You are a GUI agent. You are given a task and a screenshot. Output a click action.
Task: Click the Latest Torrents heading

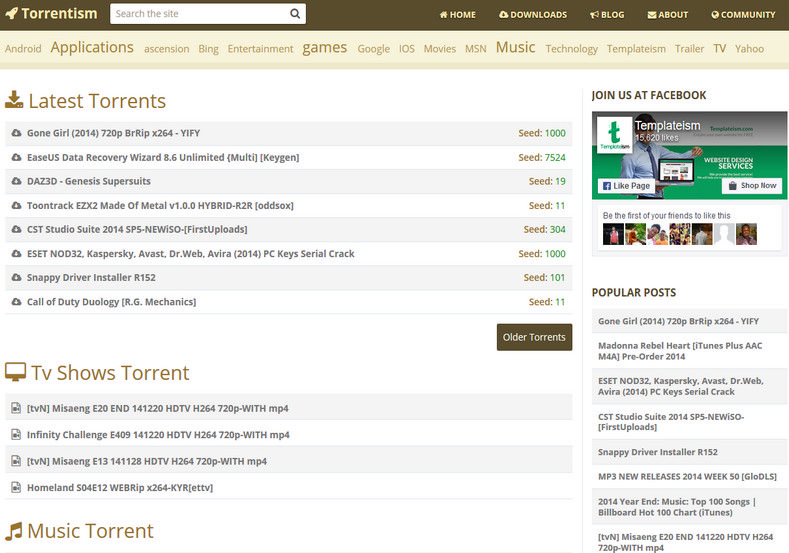[97, 101]
